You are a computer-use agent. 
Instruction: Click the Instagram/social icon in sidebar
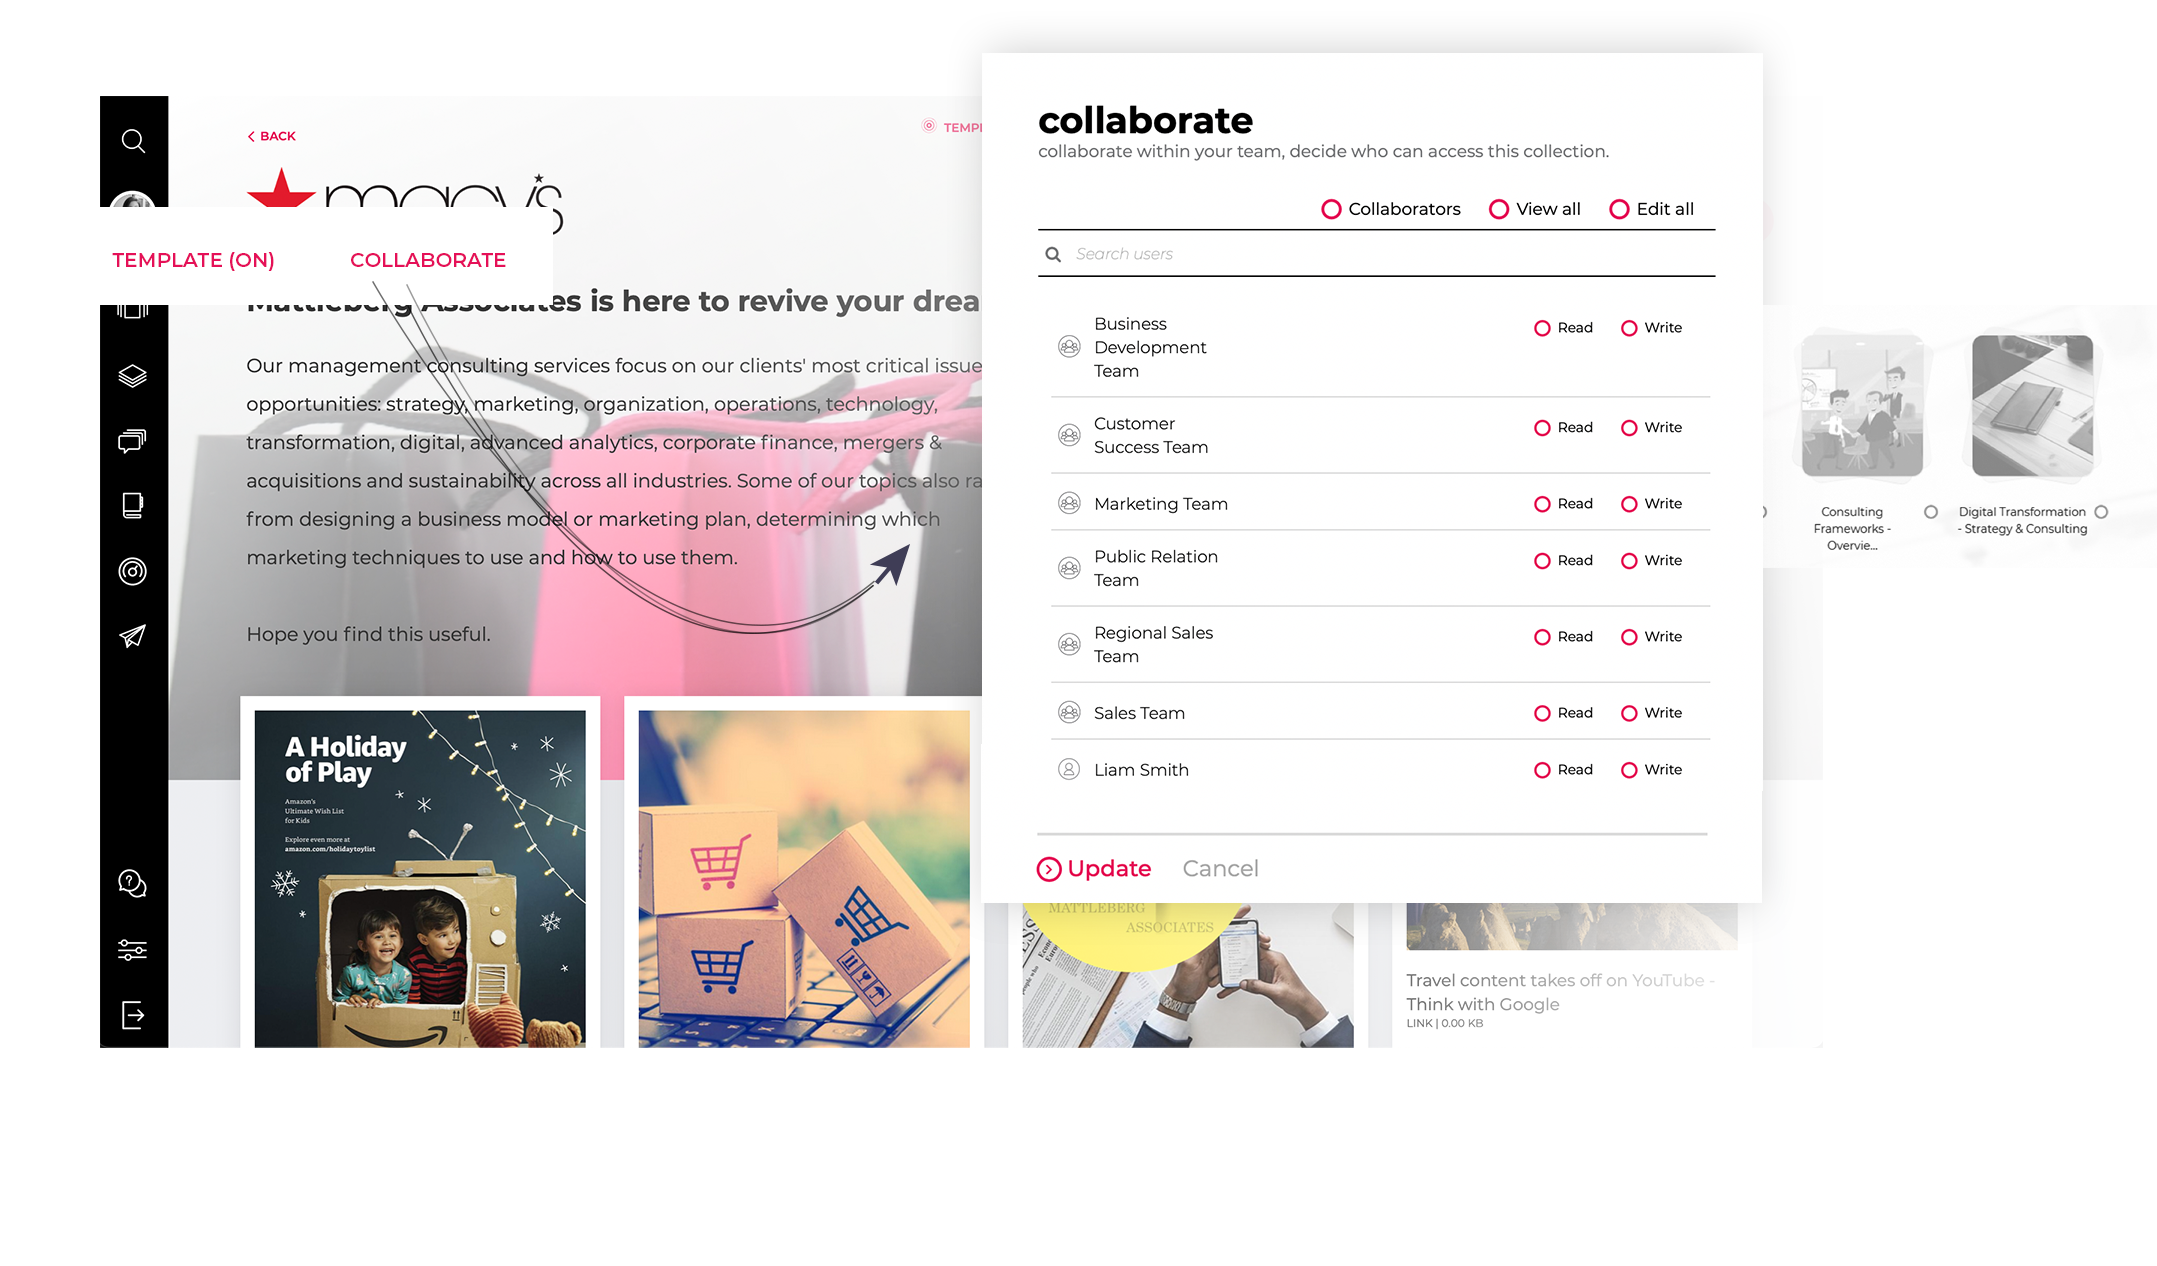(x=134, y=571)
